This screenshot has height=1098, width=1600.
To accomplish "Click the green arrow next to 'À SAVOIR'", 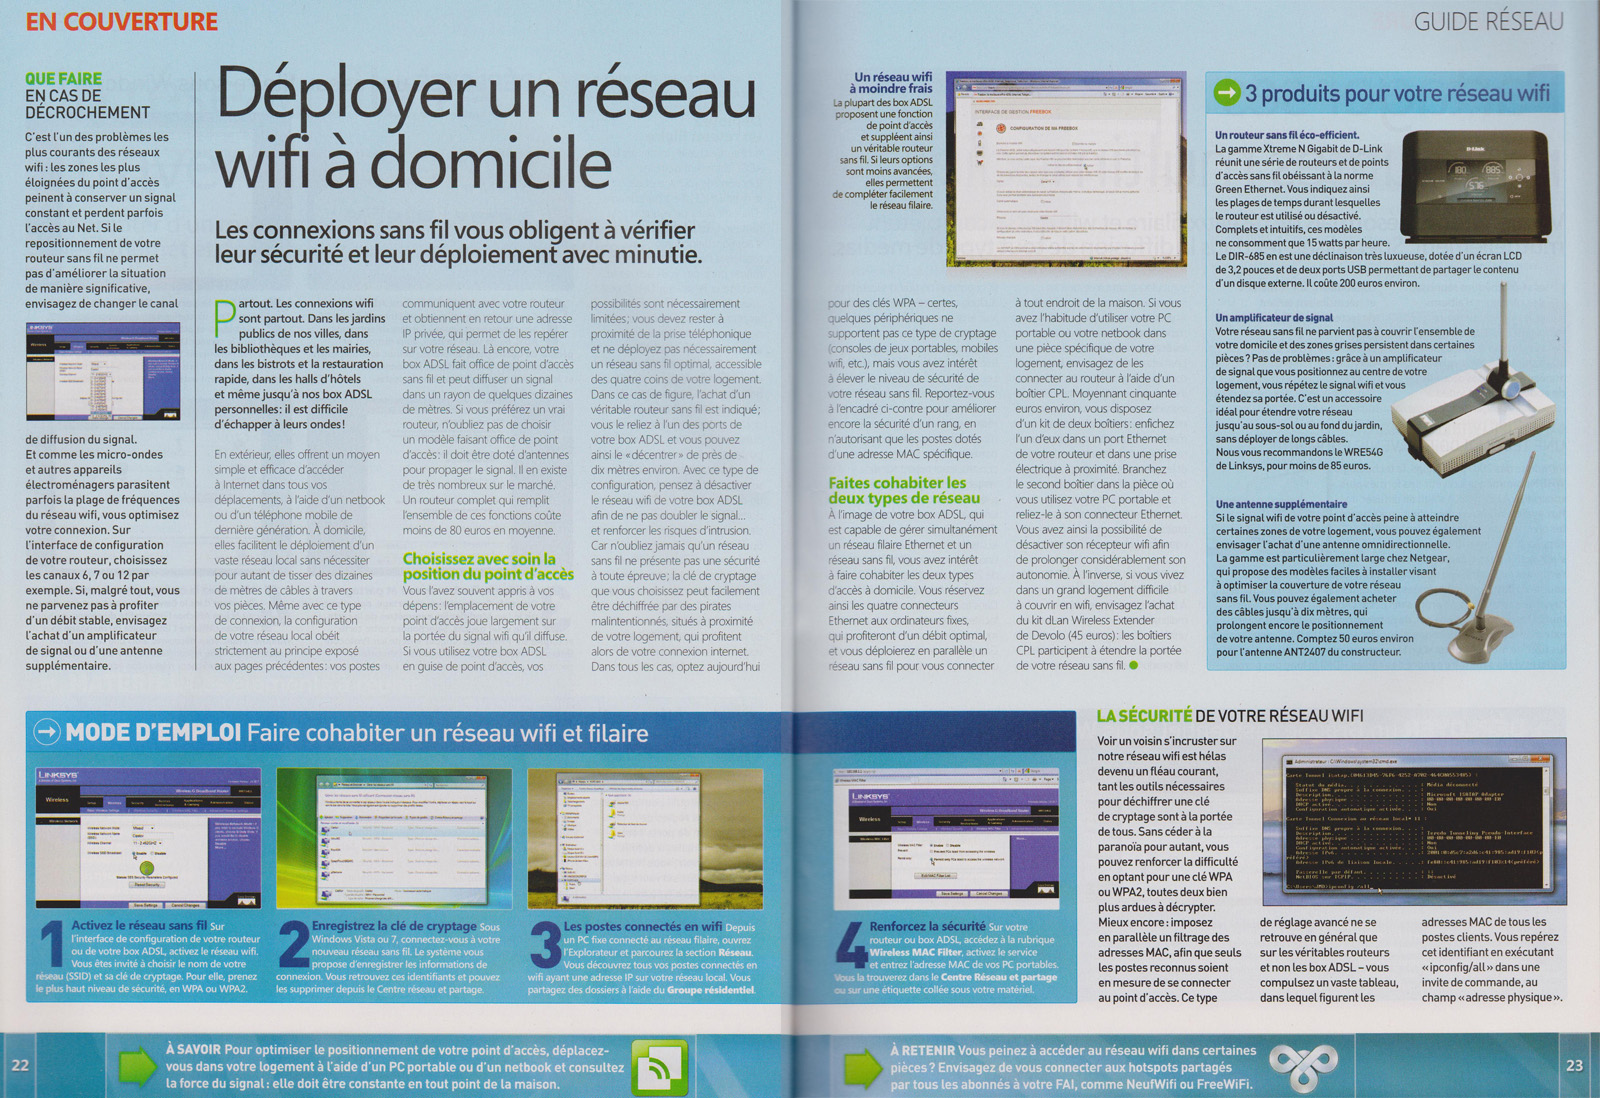I will [x=138, y=1067].
